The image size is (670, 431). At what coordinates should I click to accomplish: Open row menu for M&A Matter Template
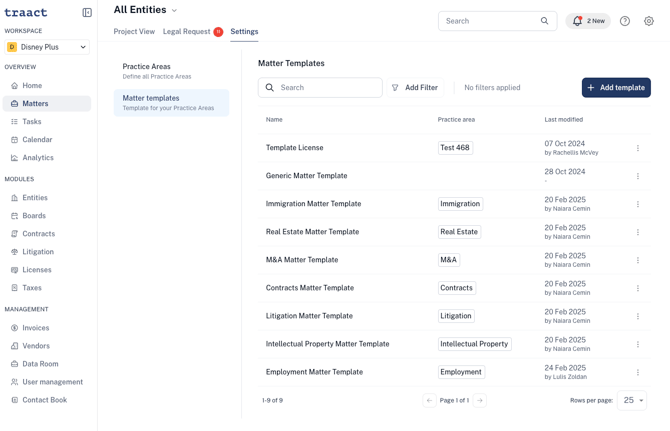638,260
